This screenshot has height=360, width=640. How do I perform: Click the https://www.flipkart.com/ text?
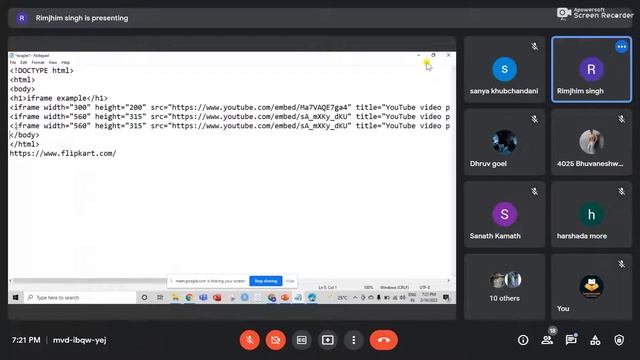pyautogui.click(x=63, y=153)
